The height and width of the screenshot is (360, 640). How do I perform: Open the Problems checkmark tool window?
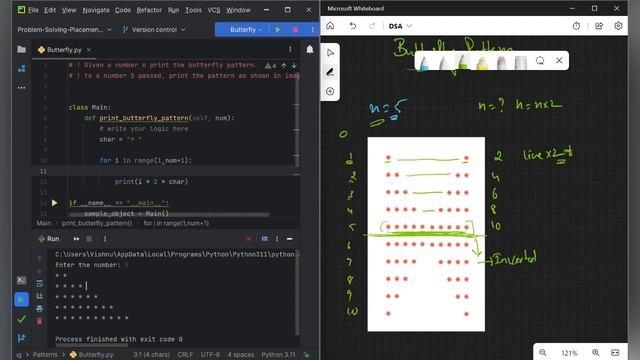point(22,319)
